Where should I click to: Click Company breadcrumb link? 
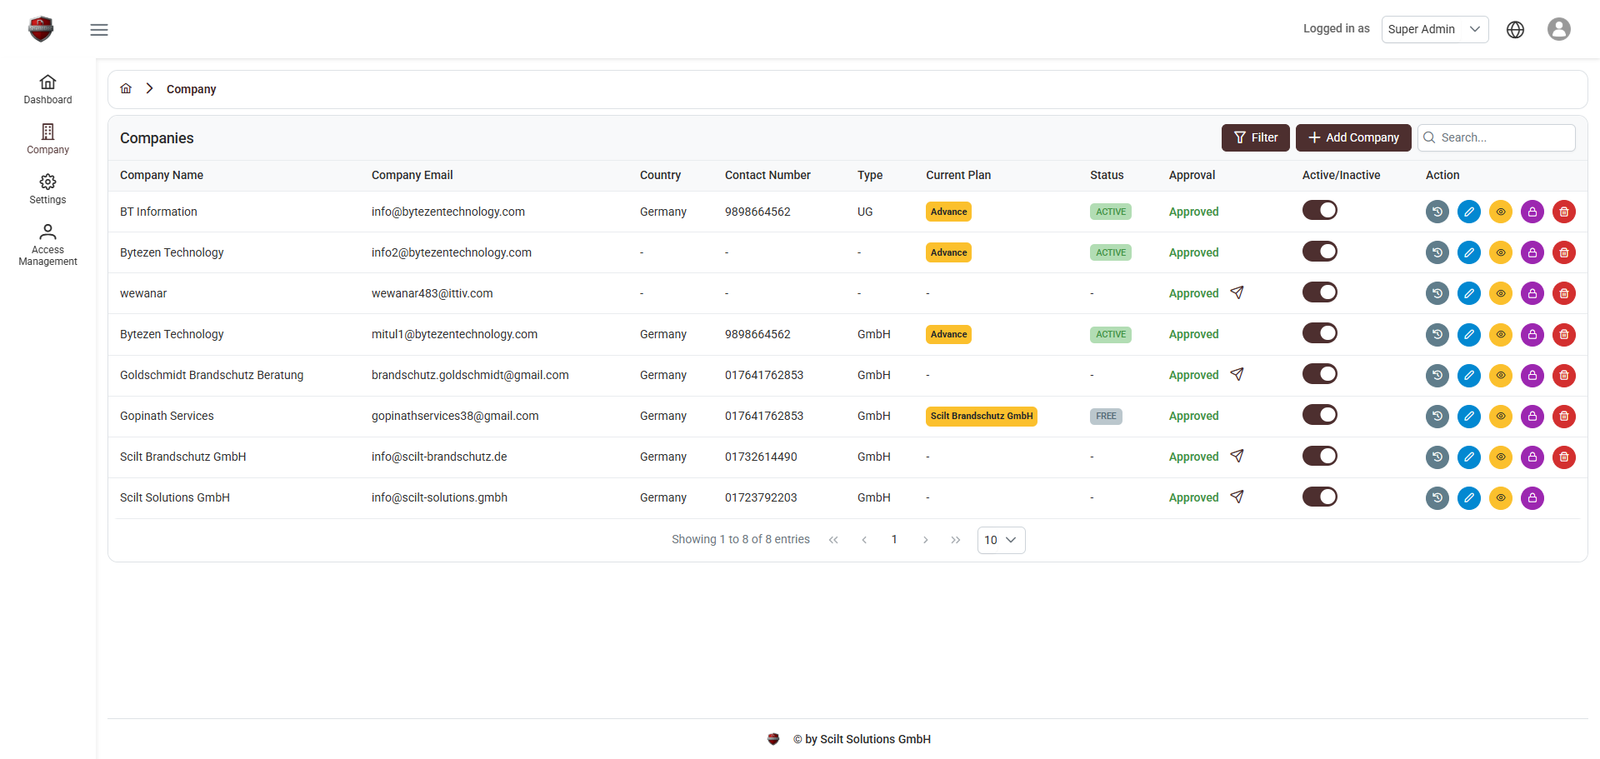(191, 89)
